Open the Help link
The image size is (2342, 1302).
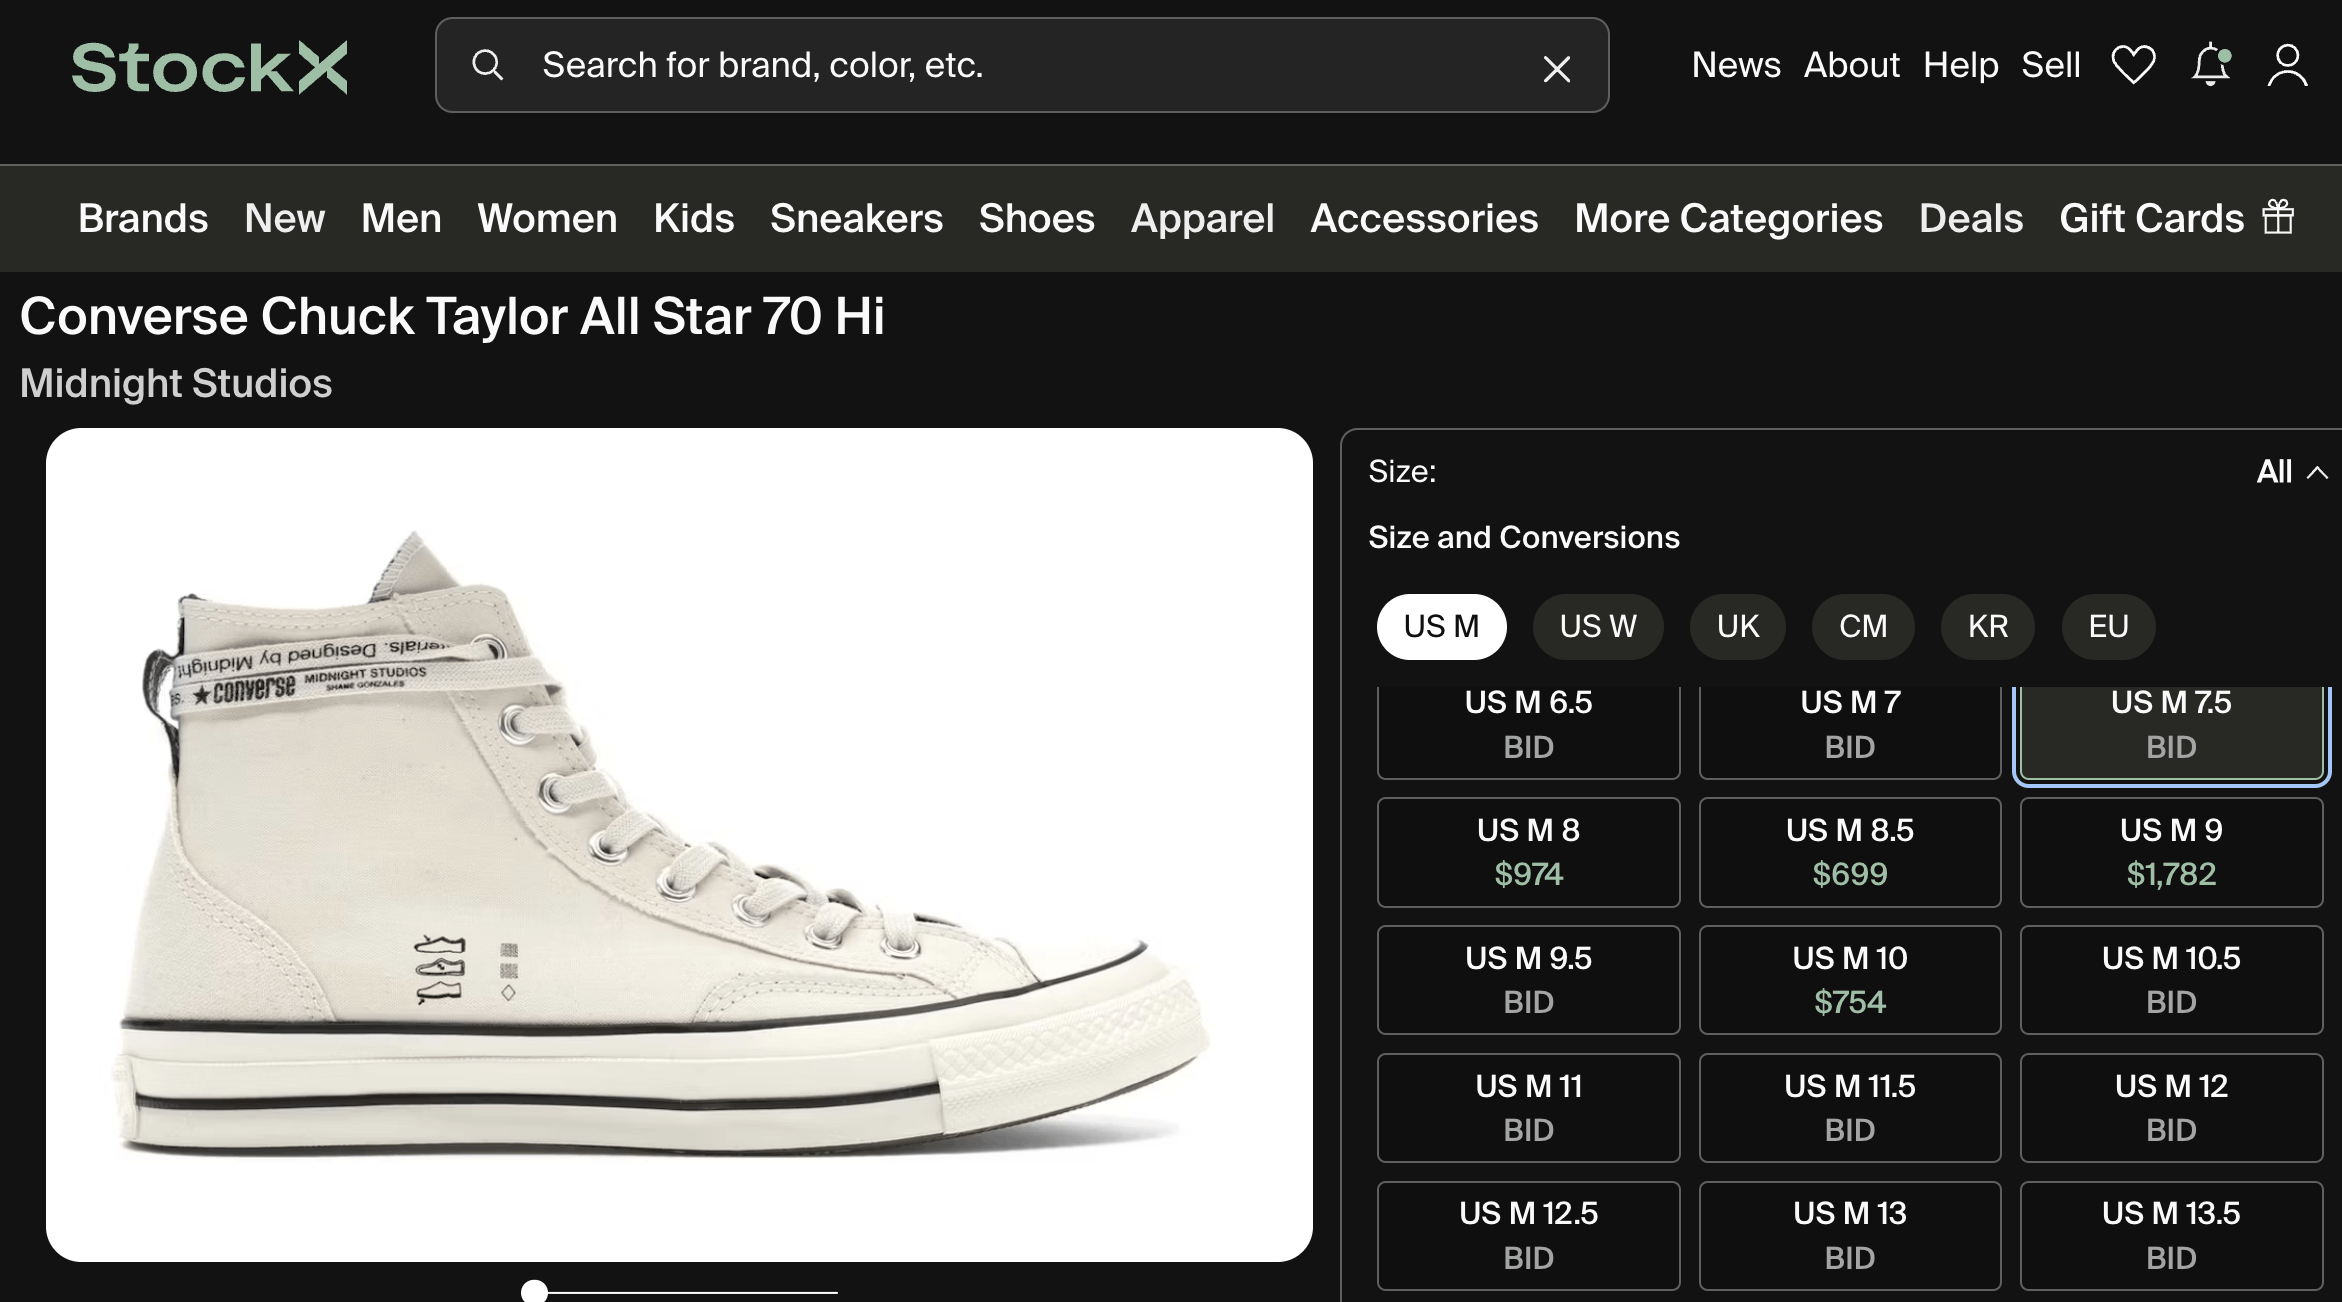[1960, 65]
